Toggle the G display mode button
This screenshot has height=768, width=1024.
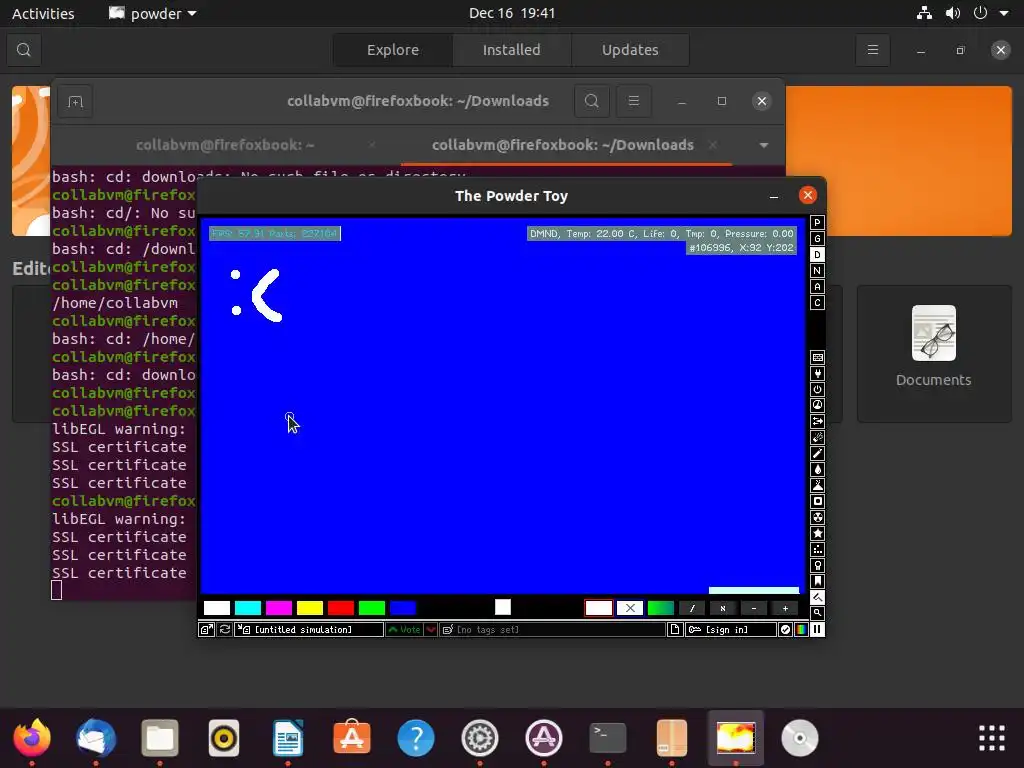[817, 238]
